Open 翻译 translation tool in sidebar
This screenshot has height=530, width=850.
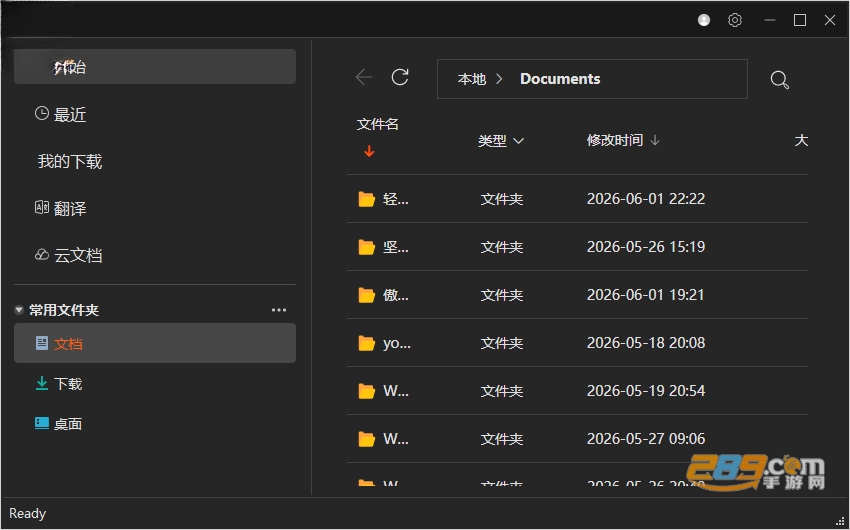click(x=60, y=208)
